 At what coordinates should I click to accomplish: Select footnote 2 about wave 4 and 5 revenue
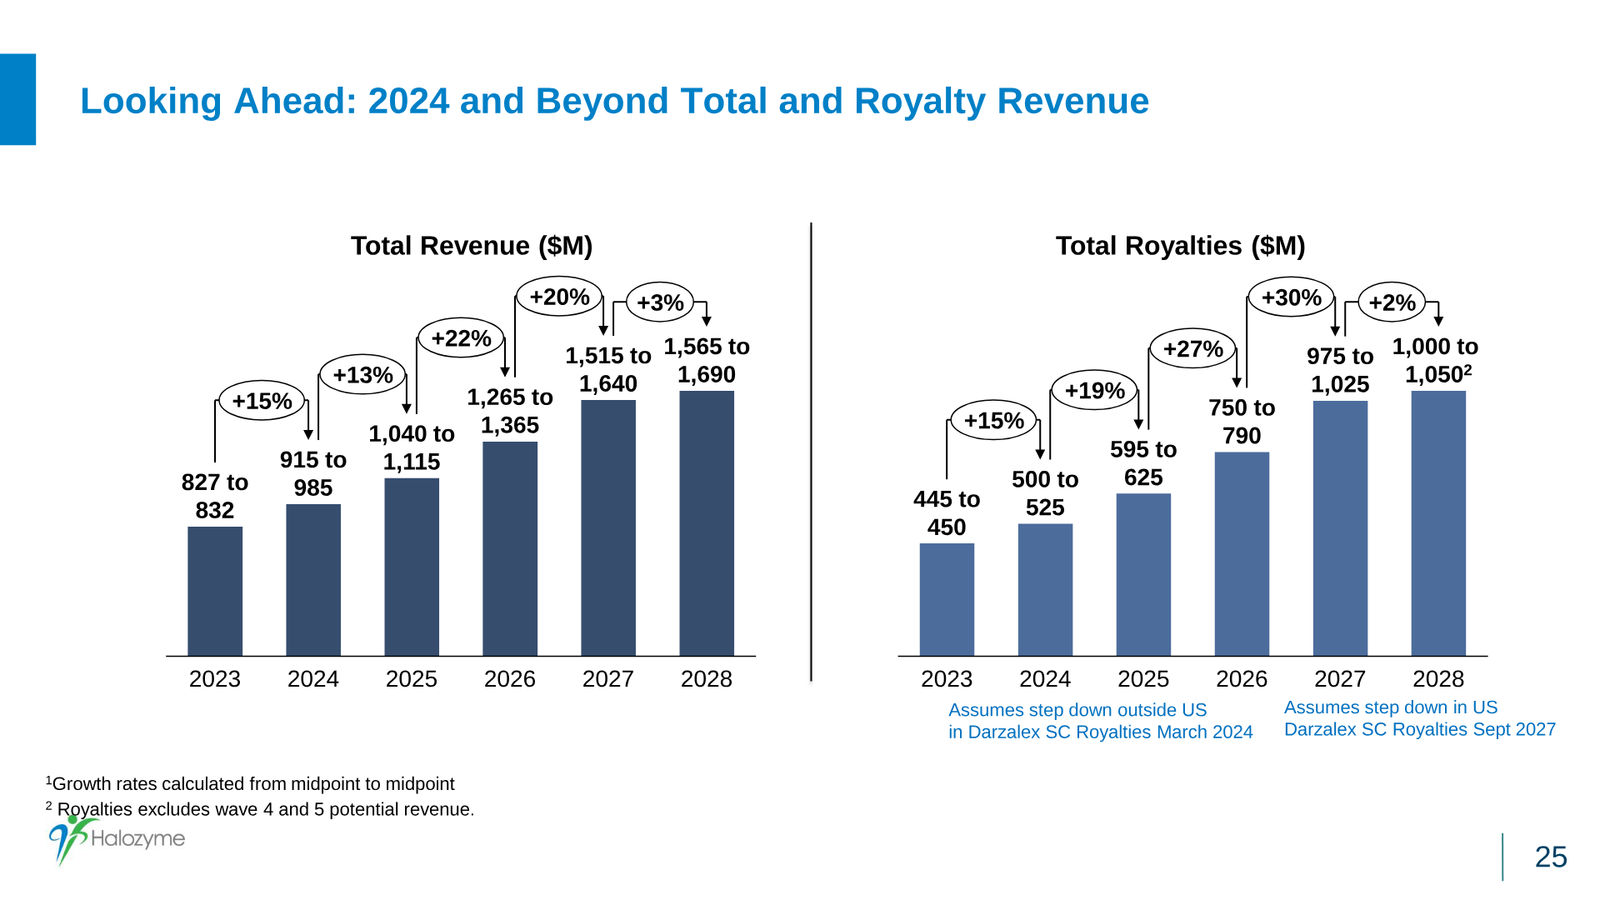(260, 809)
